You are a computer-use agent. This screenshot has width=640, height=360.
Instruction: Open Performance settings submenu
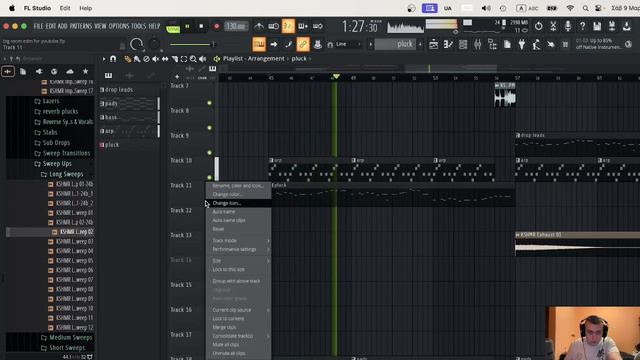pos(238,249)
